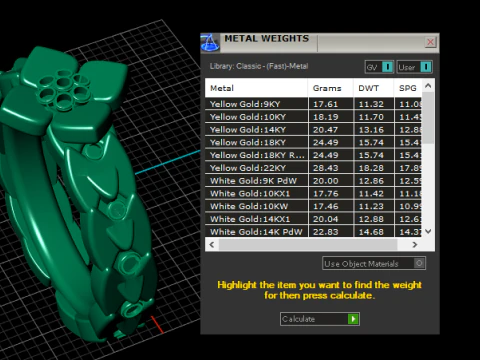This screenshot has height=360, width=480.
Task: Click the 17.61 grams value
Action: (325, 104)
